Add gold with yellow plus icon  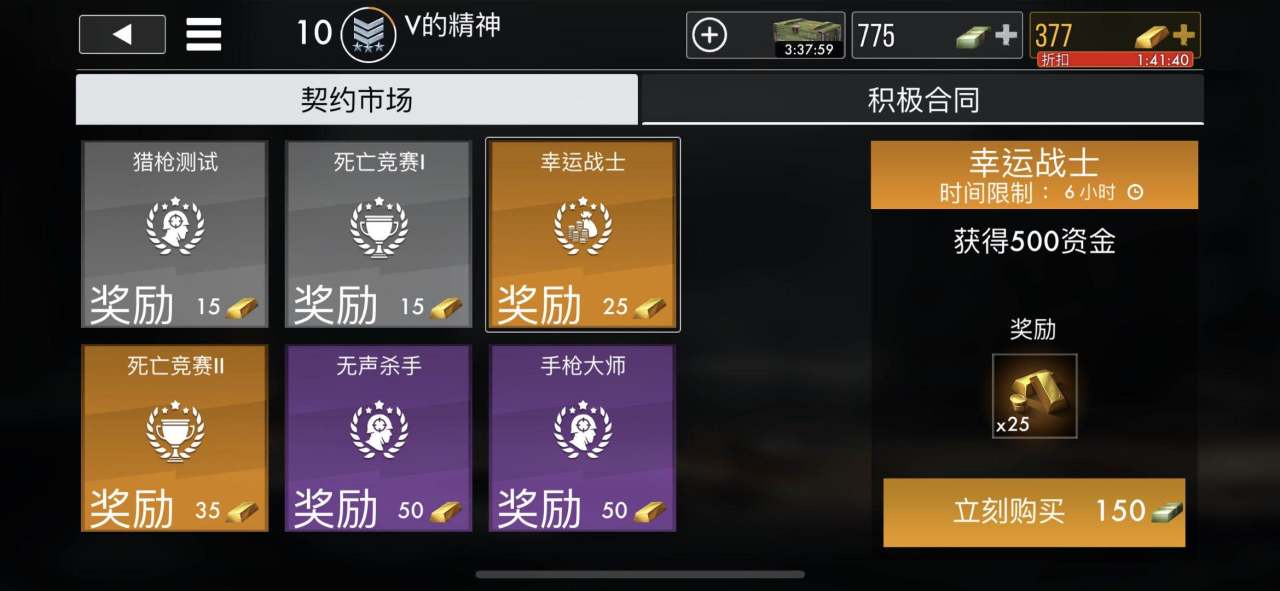click(x=1182, y=34)
